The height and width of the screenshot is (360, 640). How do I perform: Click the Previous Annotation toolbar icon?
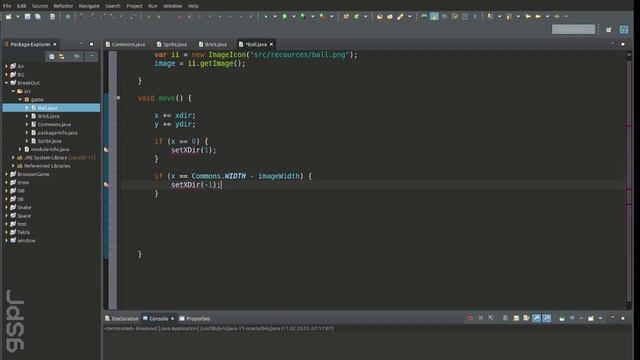coord(509,17)
